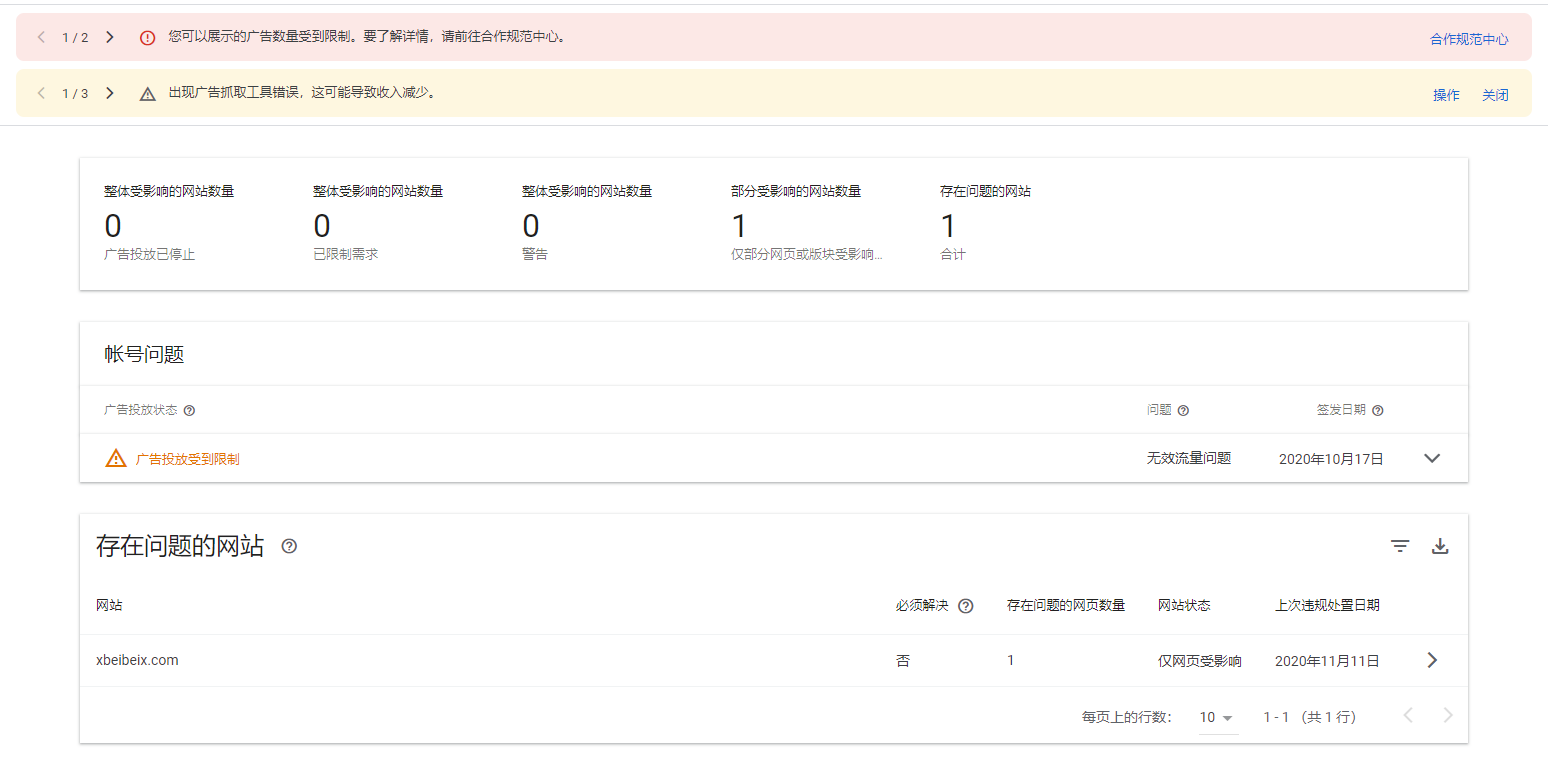Click the red error circle icon
Image resolution: width=1548 pixels, height=775 pixels.
click(148, 38)
